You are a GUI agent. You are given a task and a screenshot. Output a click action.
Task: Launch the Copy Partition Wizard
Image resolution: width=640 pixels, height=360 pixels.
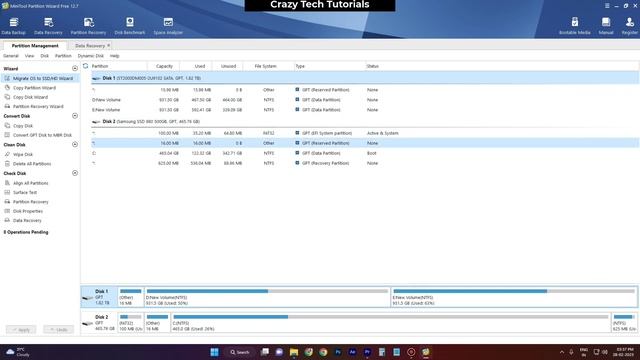(x=34, y=88)
